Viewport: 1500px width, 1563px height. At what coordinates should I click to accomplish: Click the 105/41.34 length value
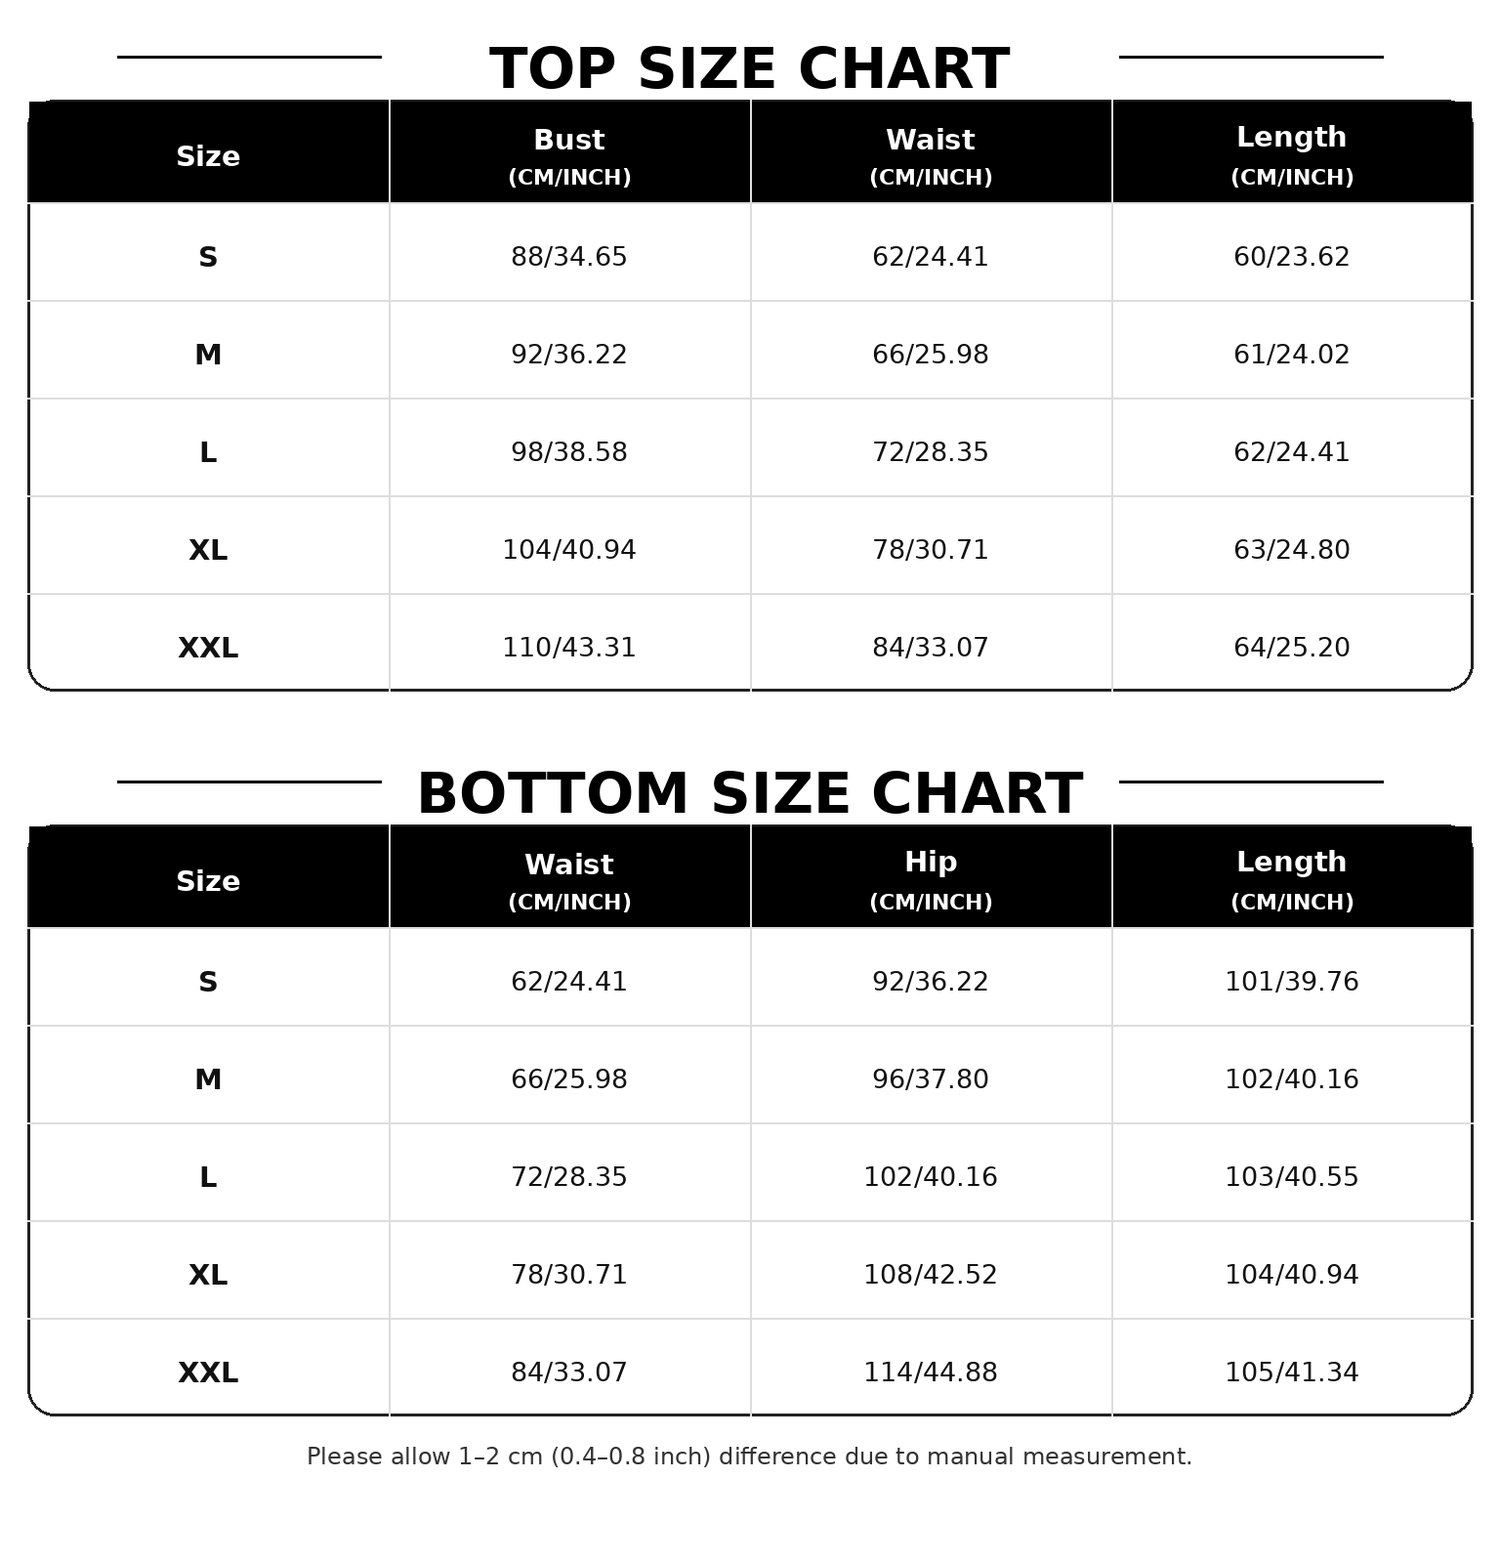1291,1373
